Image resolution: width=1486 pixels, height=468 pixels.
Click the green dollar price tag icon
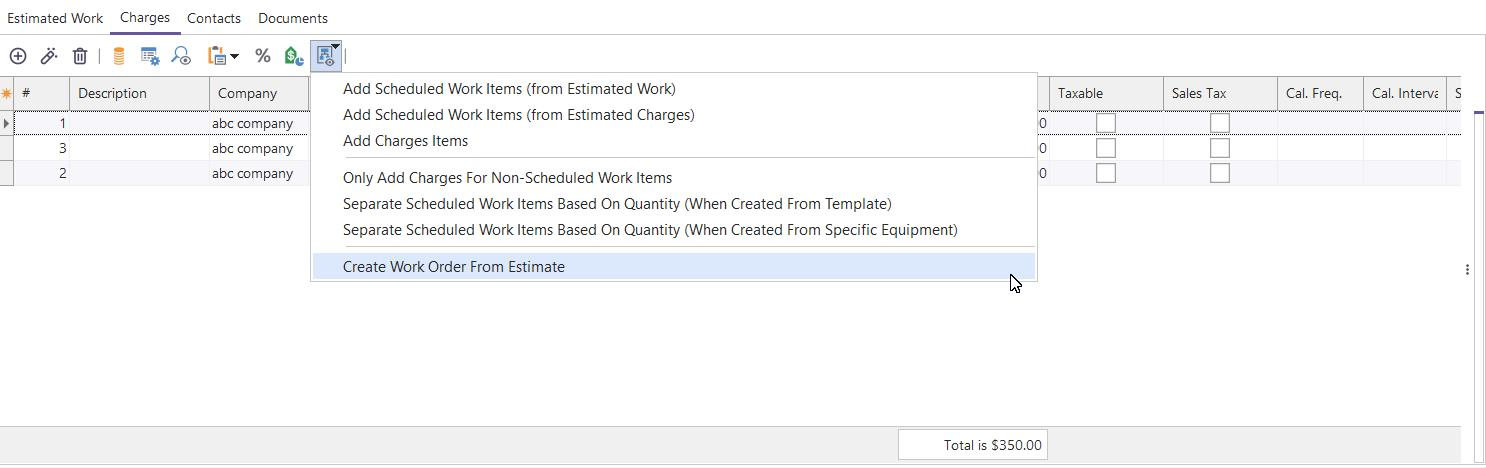tap(294, 56)
